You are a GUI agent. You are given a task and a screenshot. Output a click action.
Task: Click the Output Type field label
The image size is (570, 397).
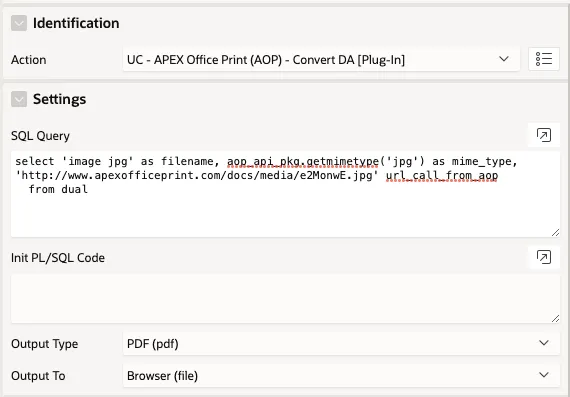coord(45,344)
